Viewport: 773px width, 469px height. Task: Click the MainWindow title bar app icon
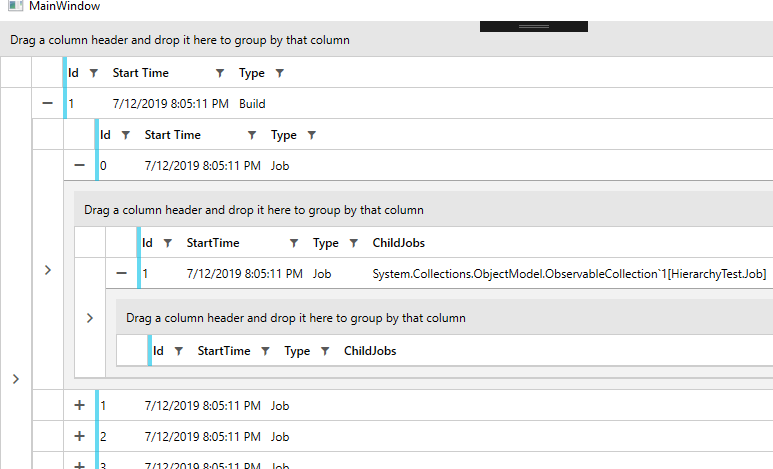click(x=15, y=7)
